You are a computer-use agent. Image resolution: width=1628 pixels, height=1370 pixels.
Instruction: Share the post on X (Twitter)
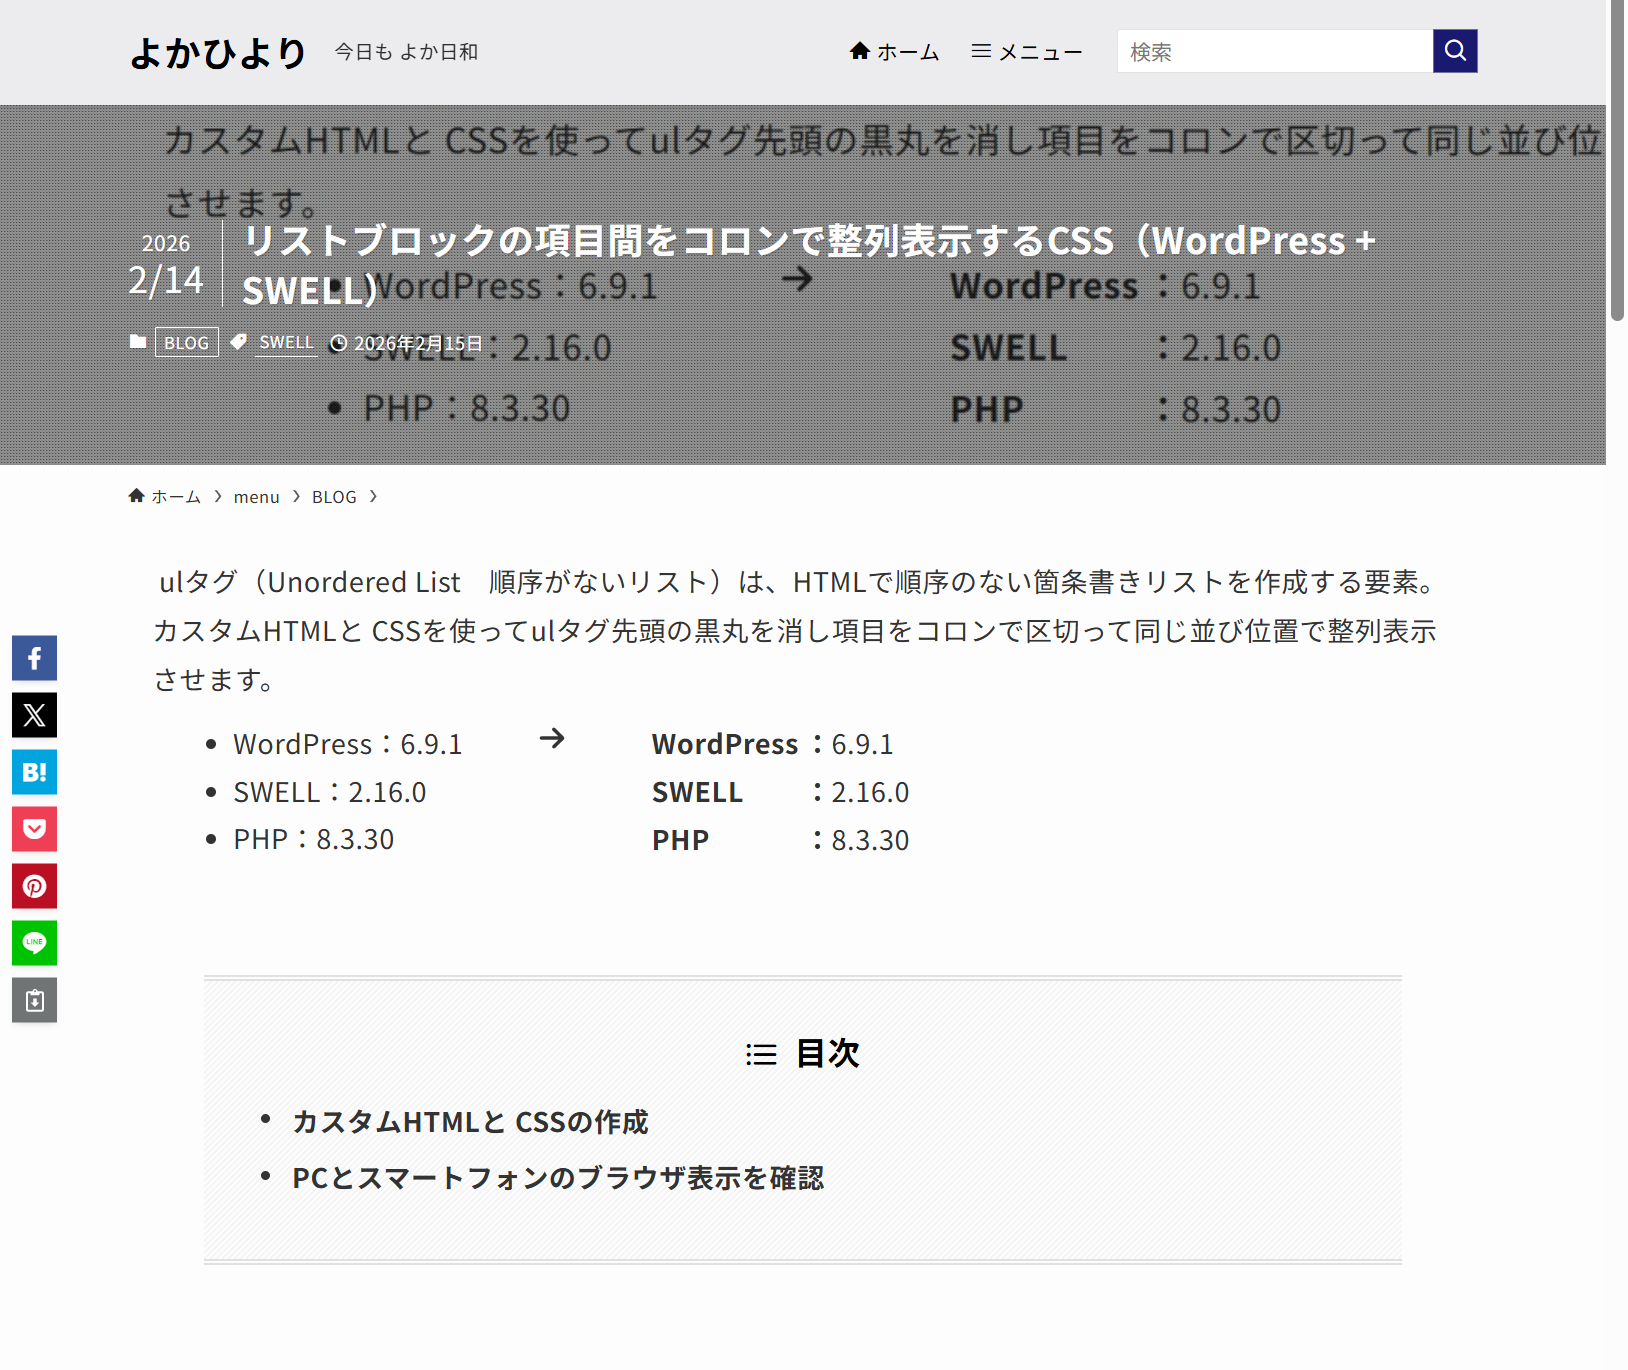tap(34, 715)
